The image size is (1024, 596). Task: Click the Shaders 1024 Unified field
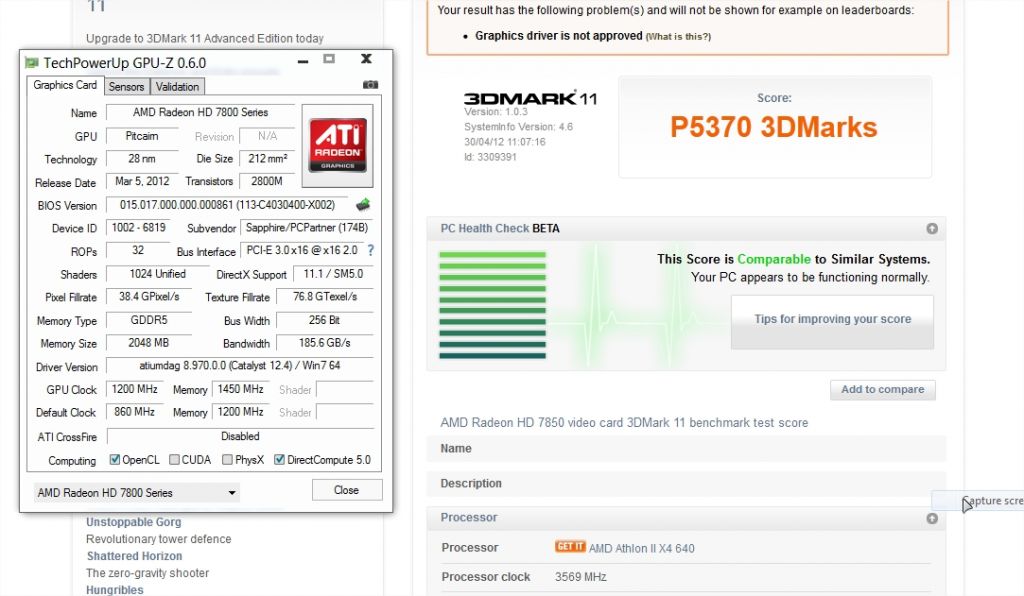157,274
